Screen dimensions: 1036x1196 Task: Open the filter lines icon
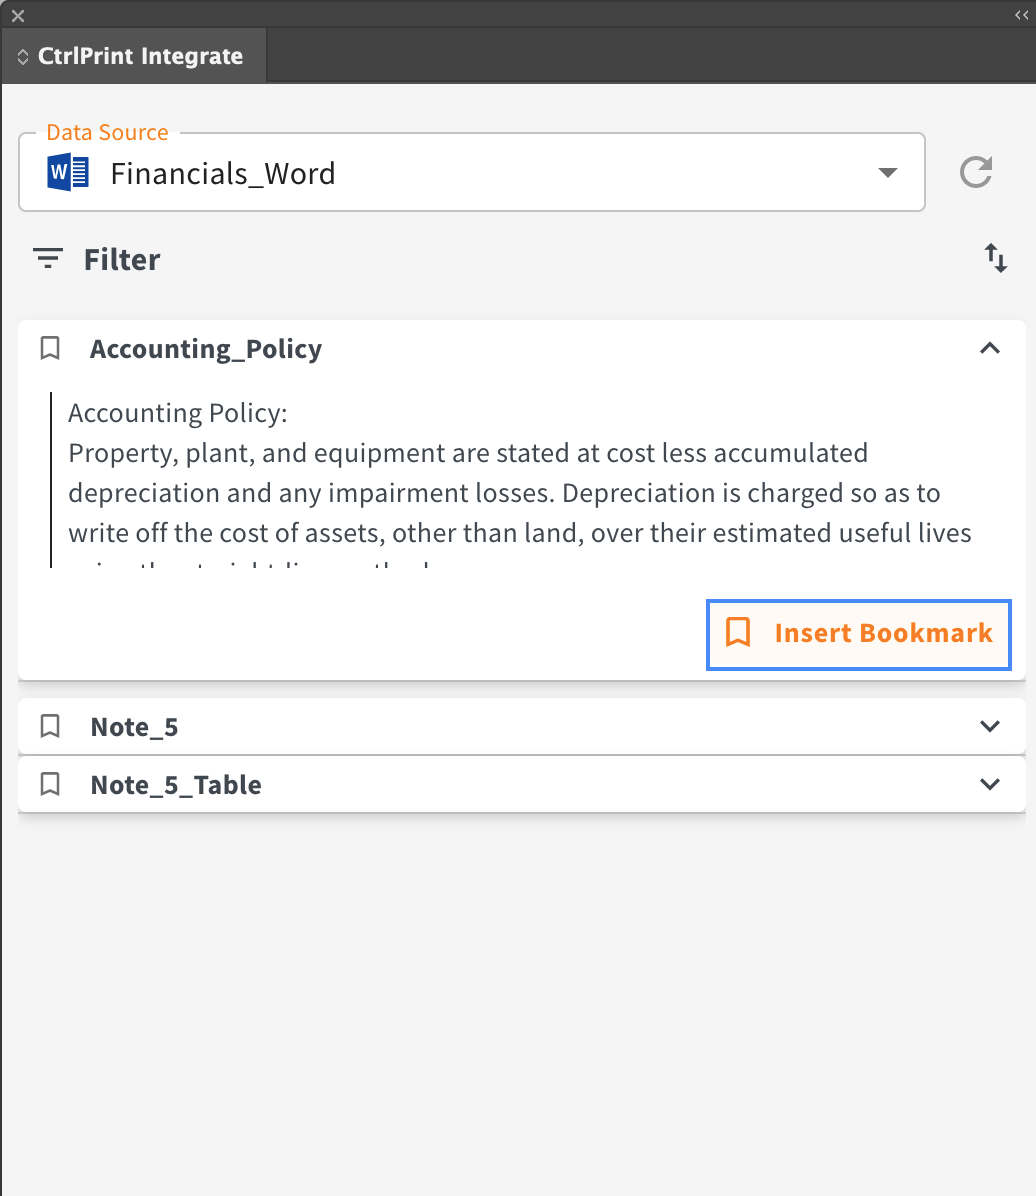coord(48,259)
